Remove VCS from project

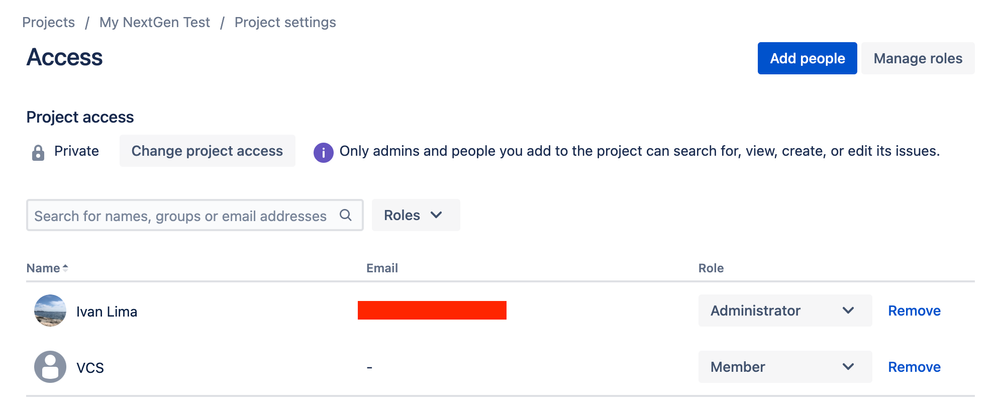click(x=914, y=367)
